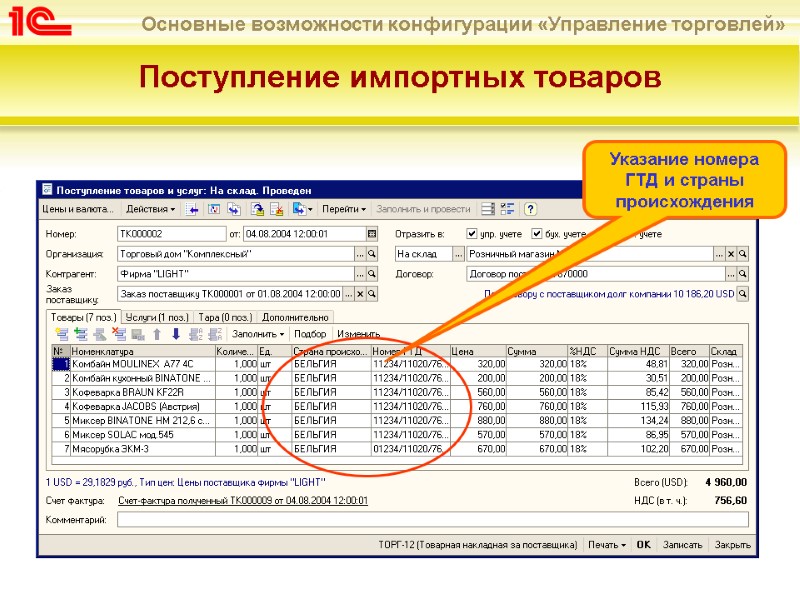The width and height of the screenshot is (800, 600).
Task: Toggle the налог. учете checkbox
Action: [600, 232]
